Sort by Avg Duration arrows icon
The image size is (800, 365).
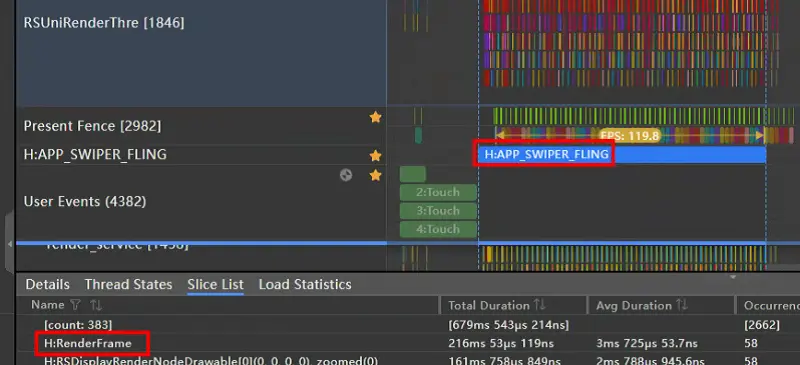tap(682, 305)
